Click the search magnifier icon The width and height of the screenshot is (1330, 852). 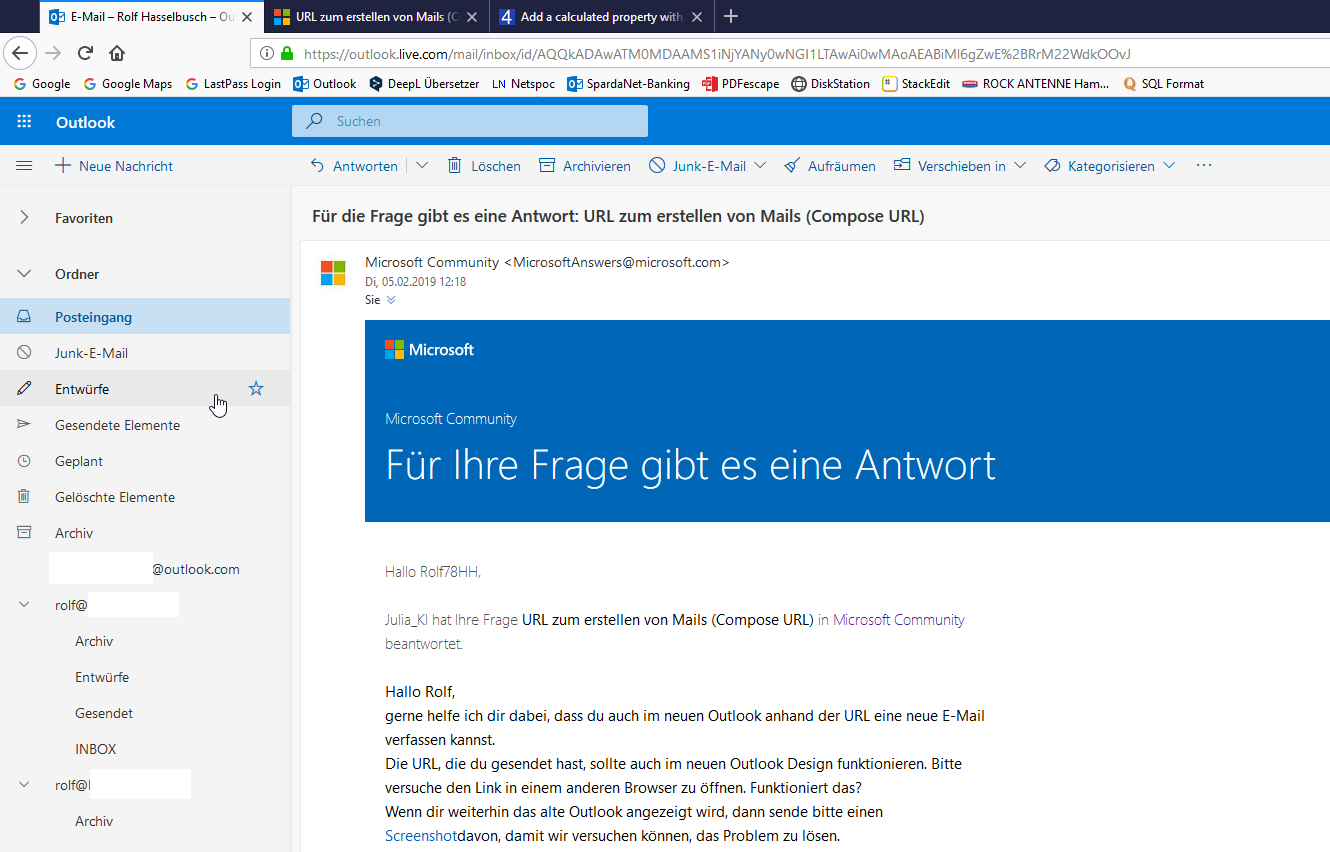pos(315,121)
